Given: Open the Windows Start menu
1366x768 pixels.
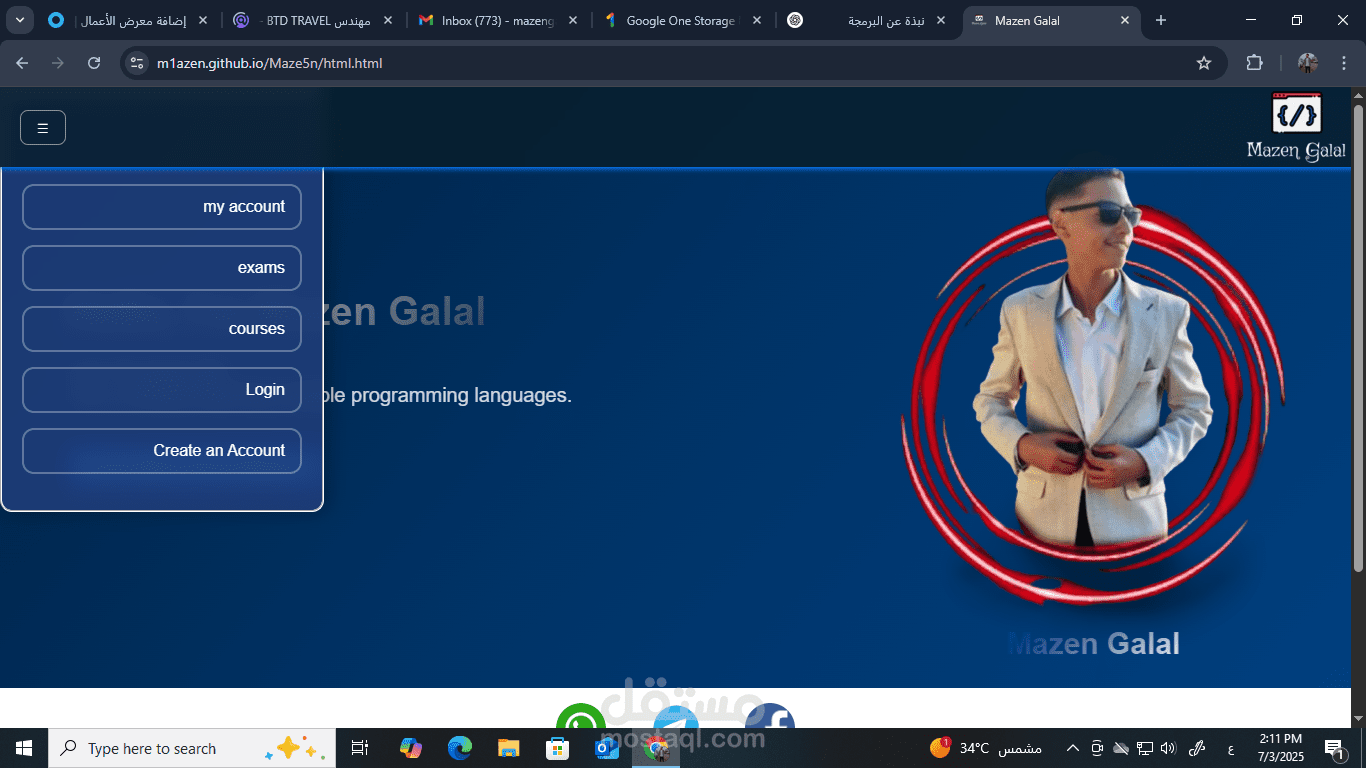Looking at the screenshot, I should 24,748.
